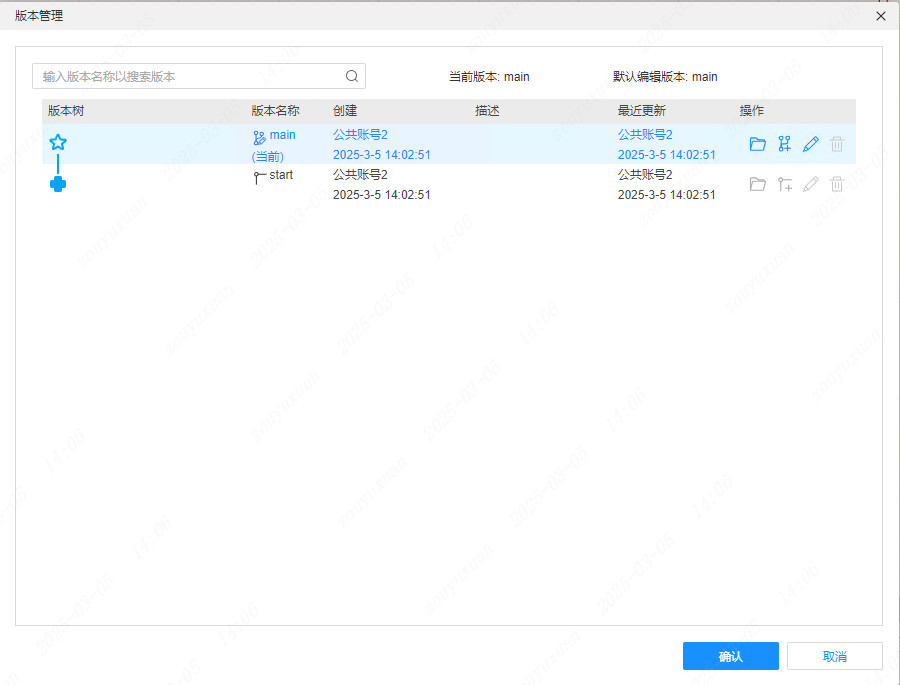Open the start version via folder icon
900x685 pixels.
[x=758, y=183]
